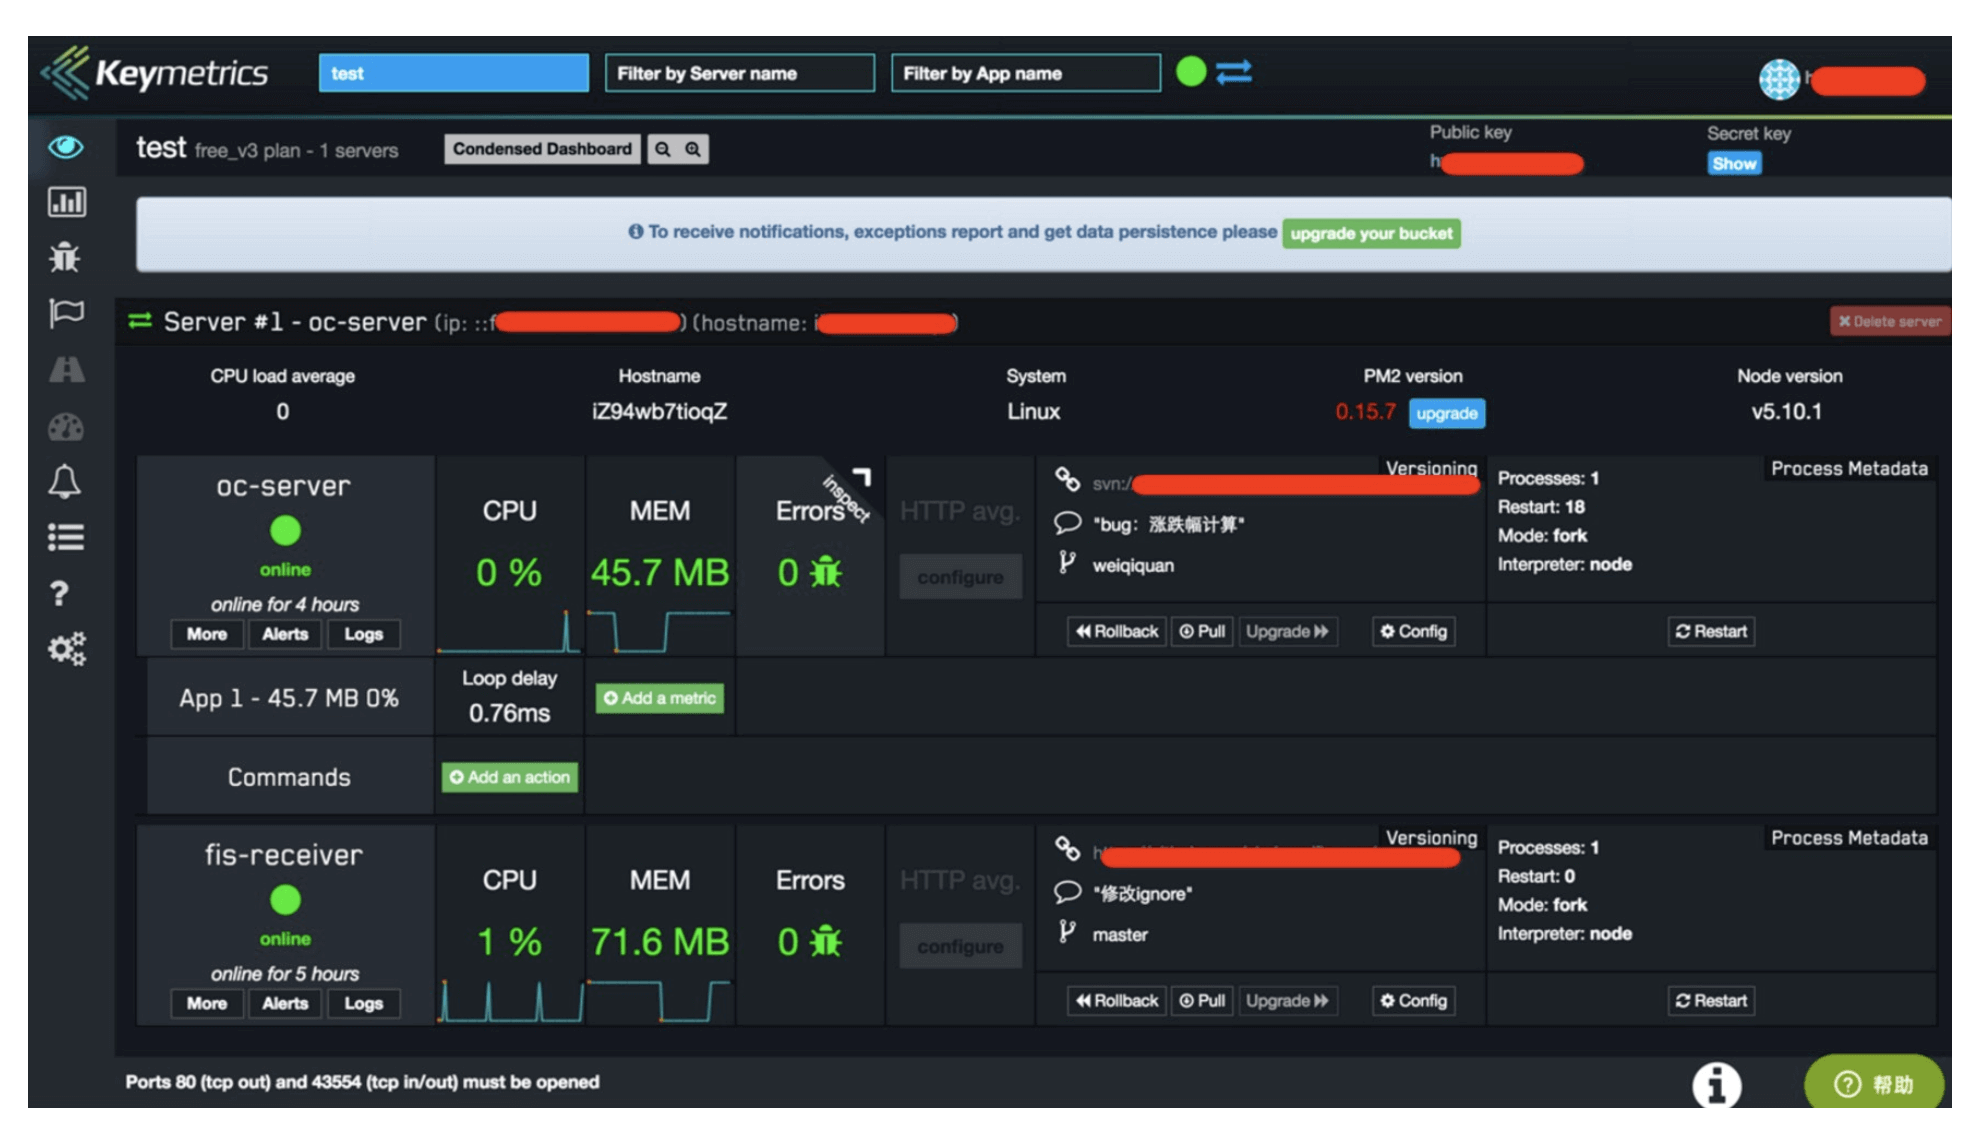
Task: Pull latest for fis-receiver
Action: (x=1202, y=1000)
